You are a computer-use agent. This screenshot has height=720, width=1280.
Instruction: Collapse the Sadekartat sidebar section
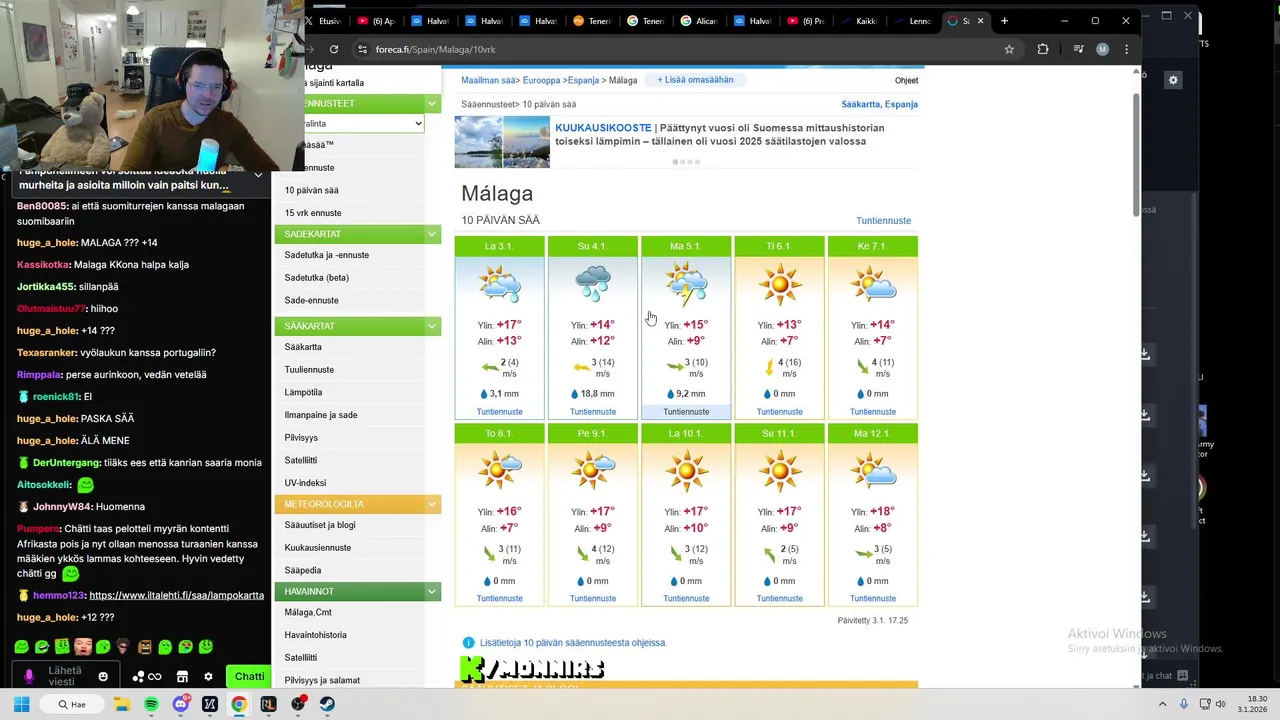pos(432,234)
